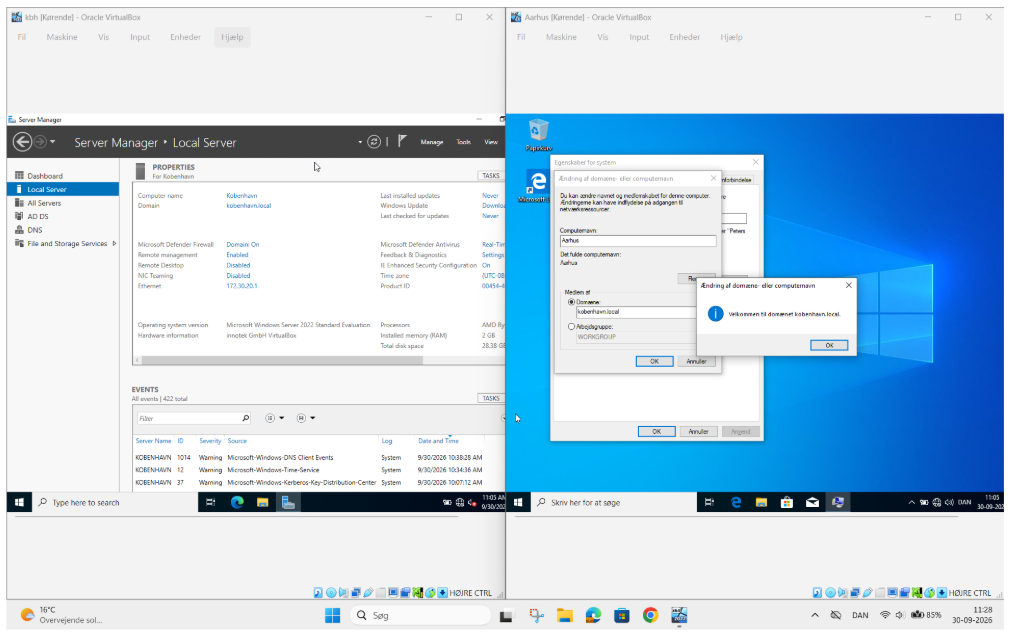The width and height of the screenshot is (1010, 635).
Task: Open the filter criteria list dropdown
Action: pos(275,419)
